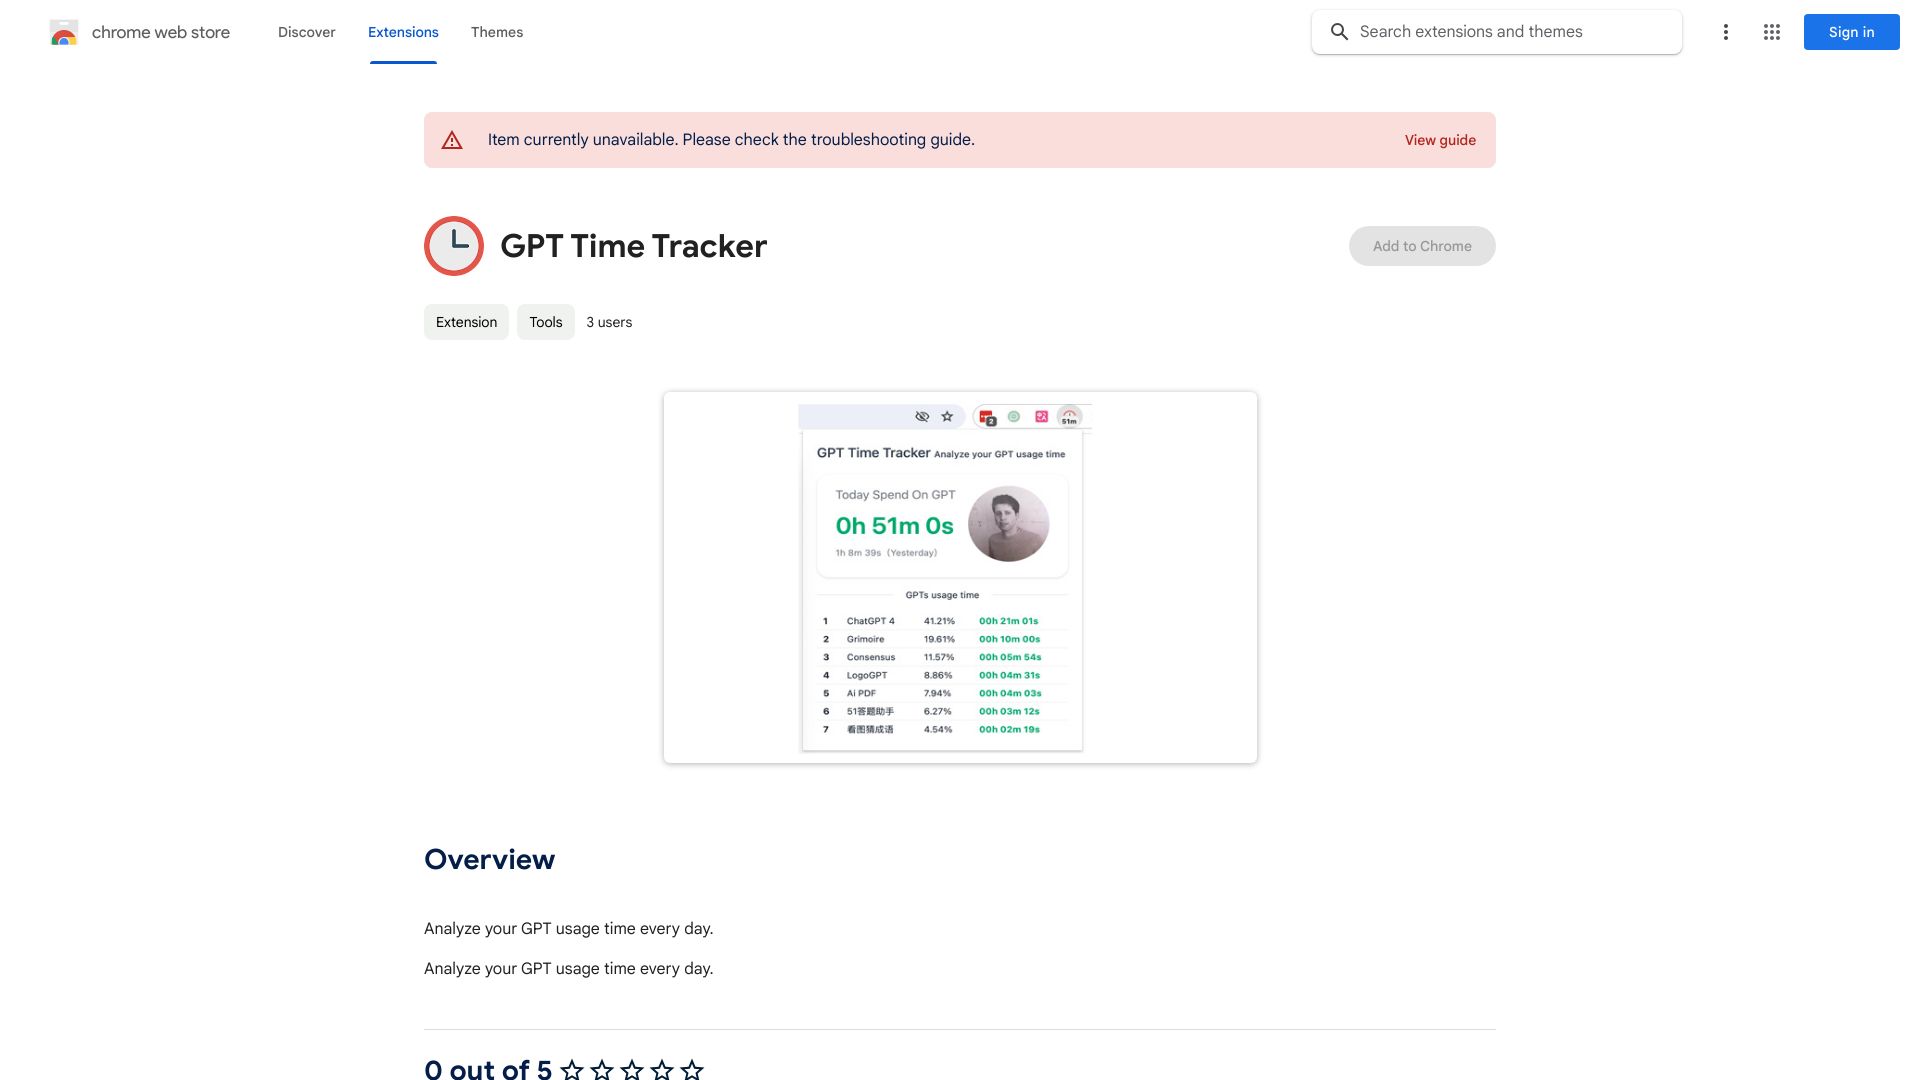1920x1080 pixels.
Task: Click the Themes menu item
Action: tap(496, 32)
